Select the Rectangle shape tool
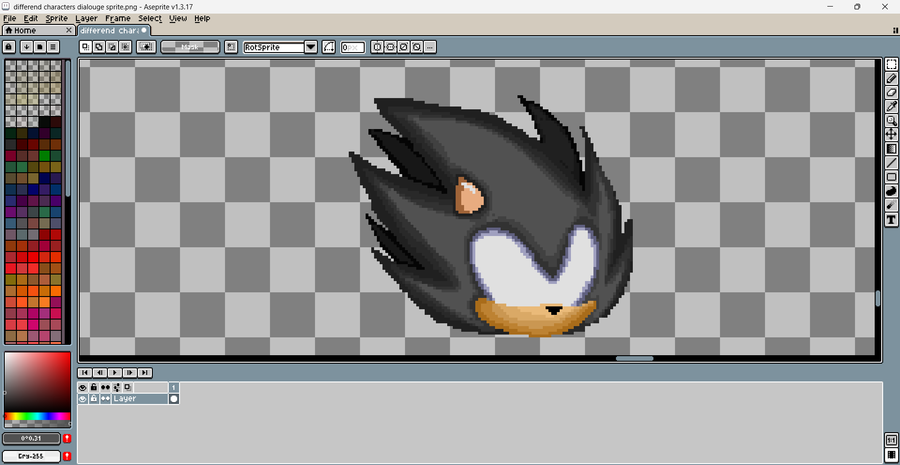Image resolution: width=900 pixels, height=465 pixels. click(x=891, y=177)
